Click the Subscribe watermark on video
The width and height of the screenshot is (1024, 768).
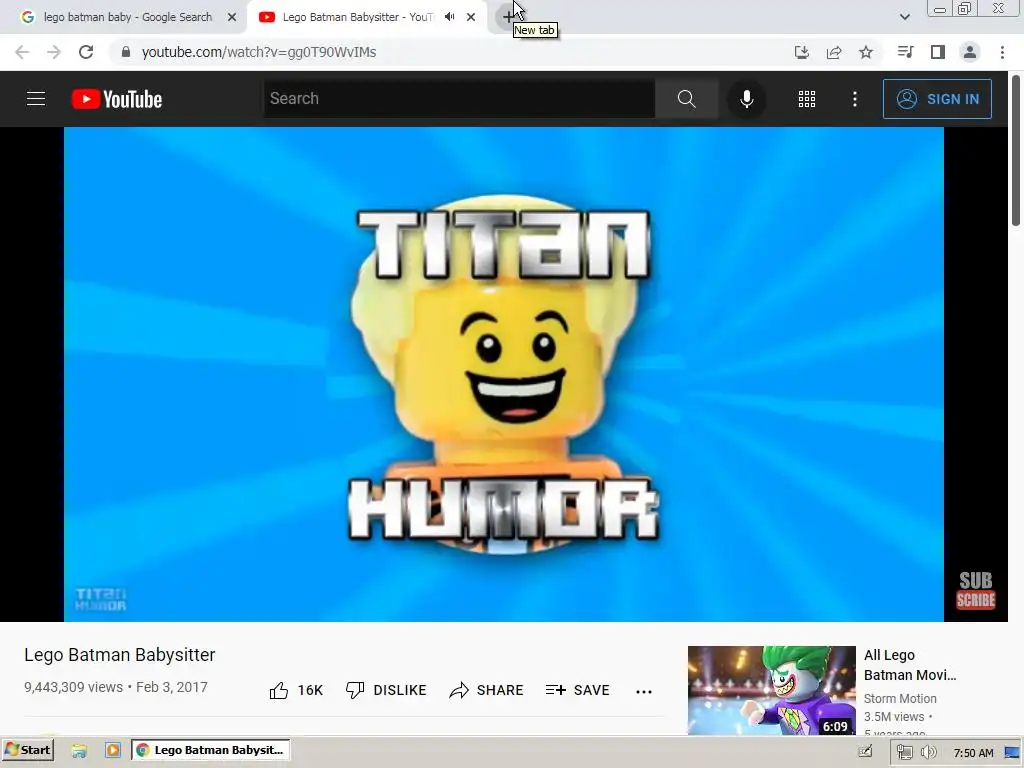[976, 590]
